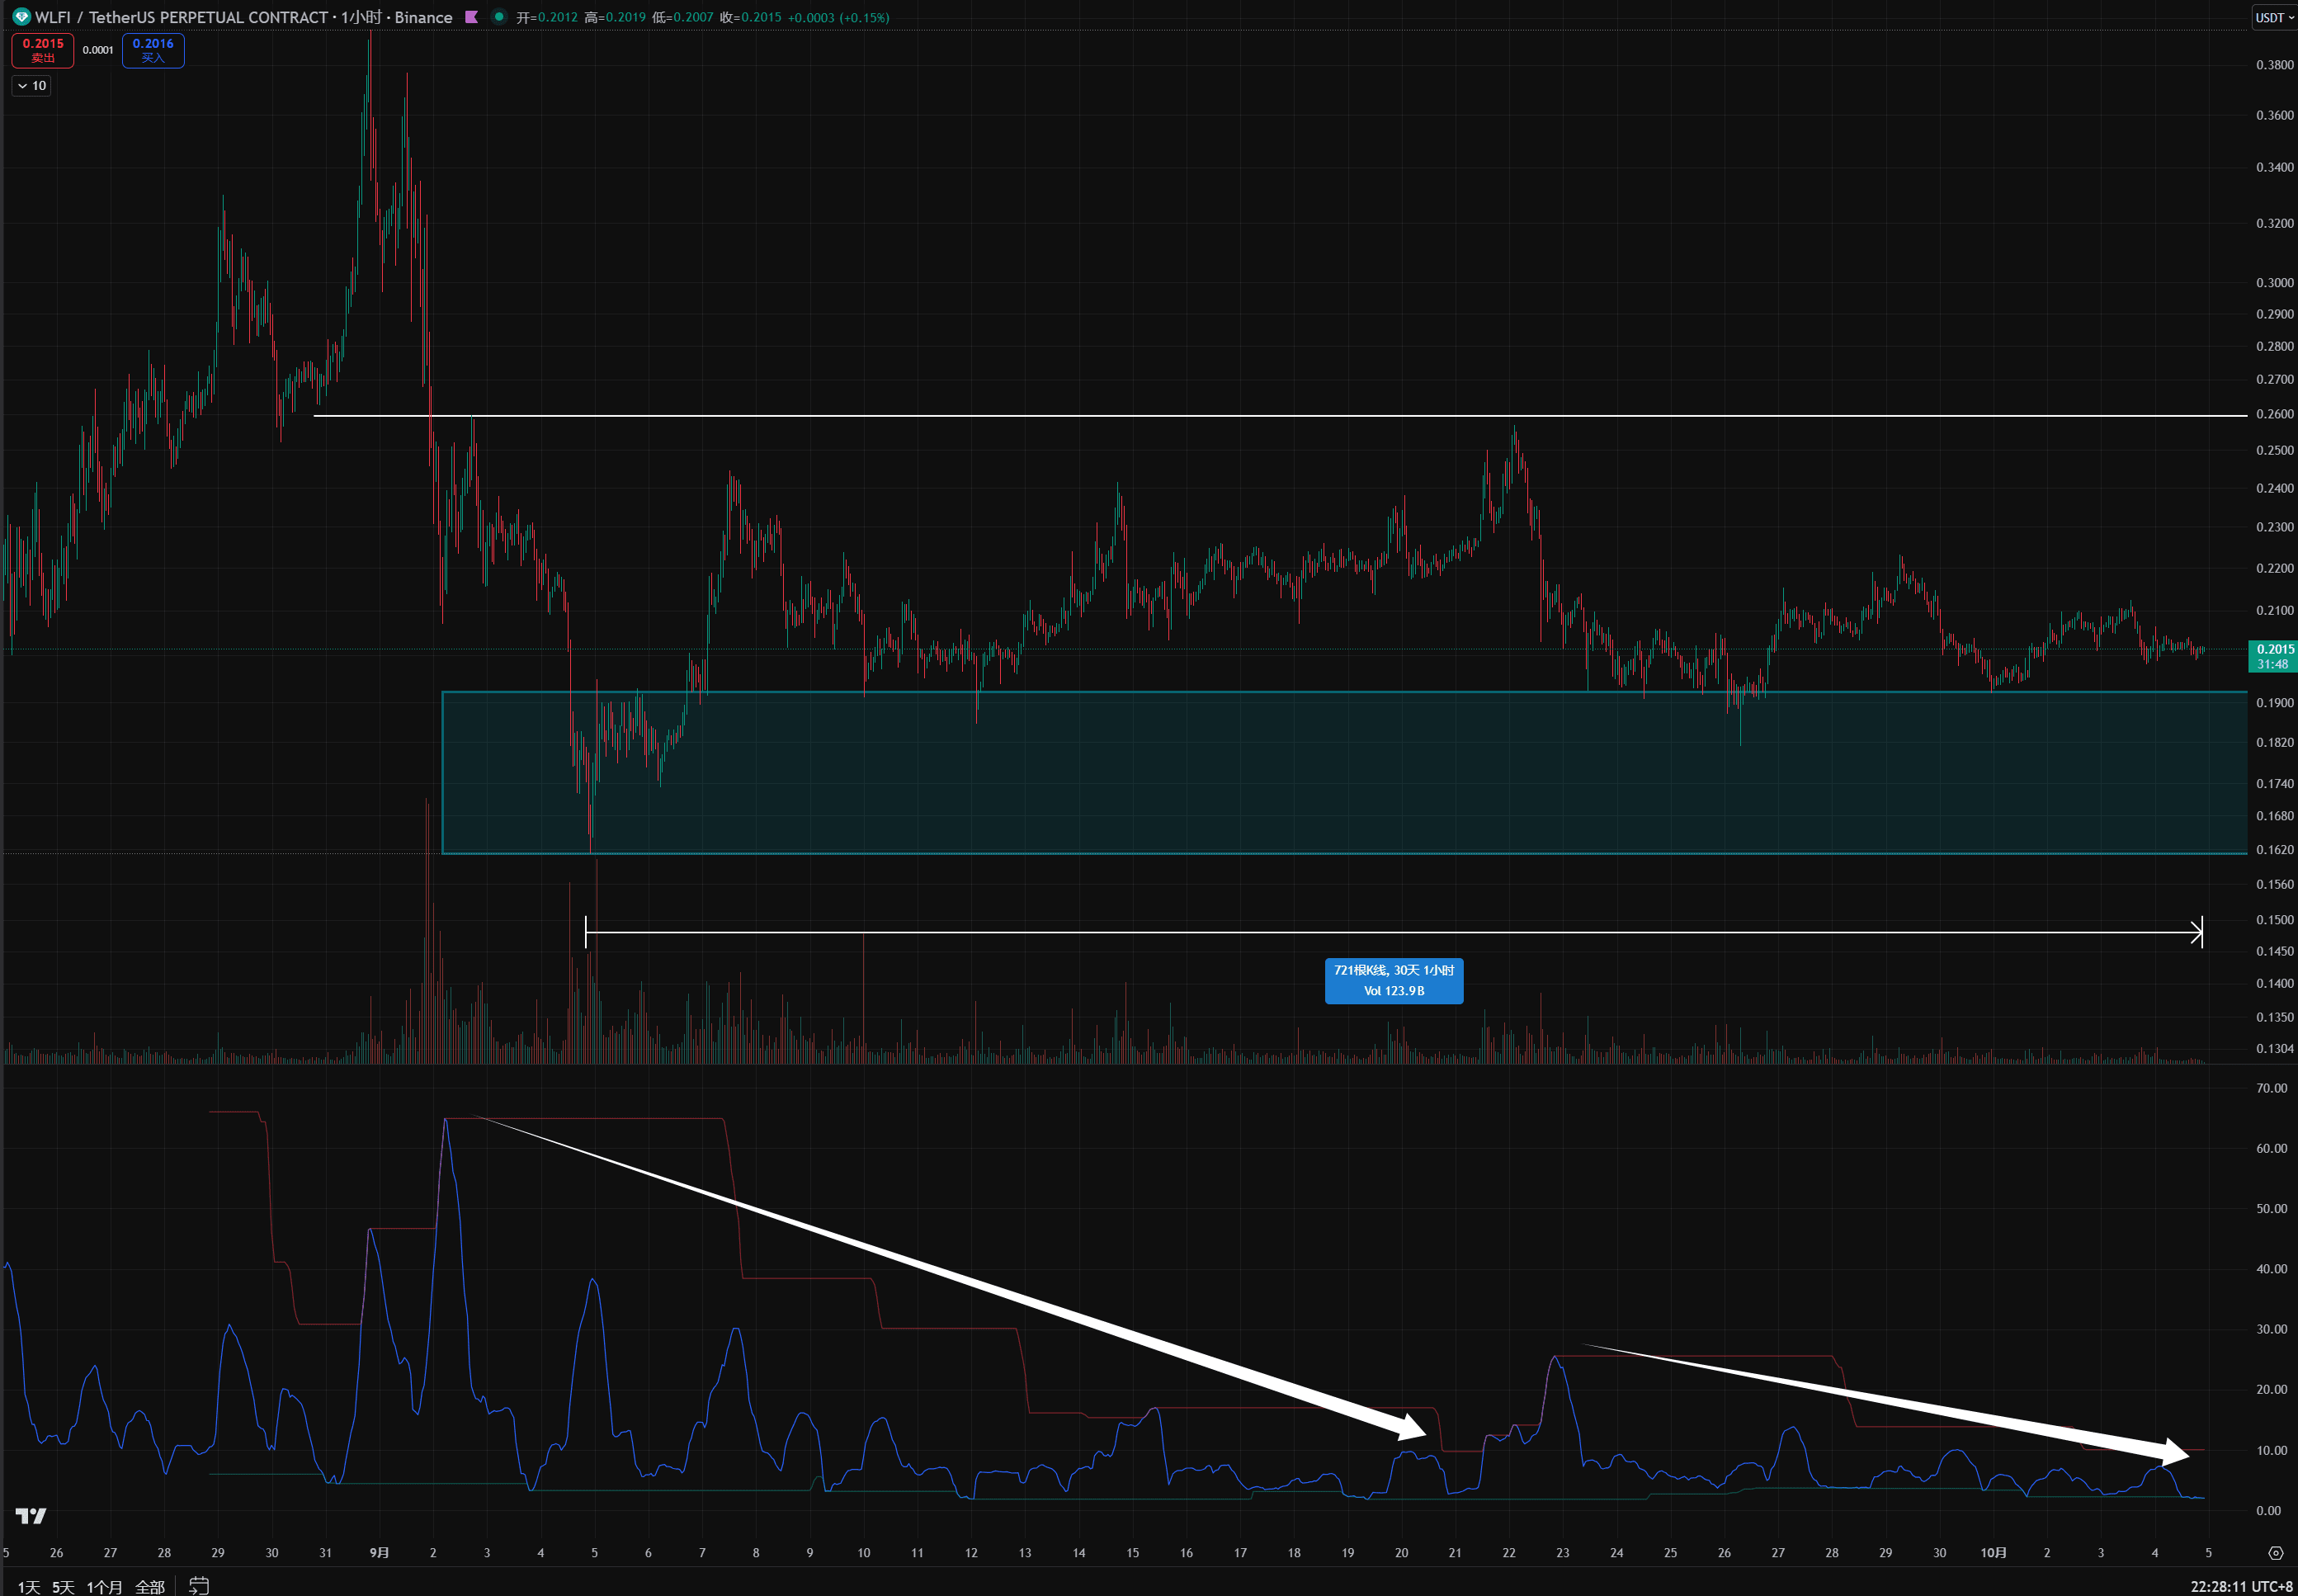The width and height of the screenshot is (2298, 1596).
Task: Click the green market status dot
Action: click(498, 16)
